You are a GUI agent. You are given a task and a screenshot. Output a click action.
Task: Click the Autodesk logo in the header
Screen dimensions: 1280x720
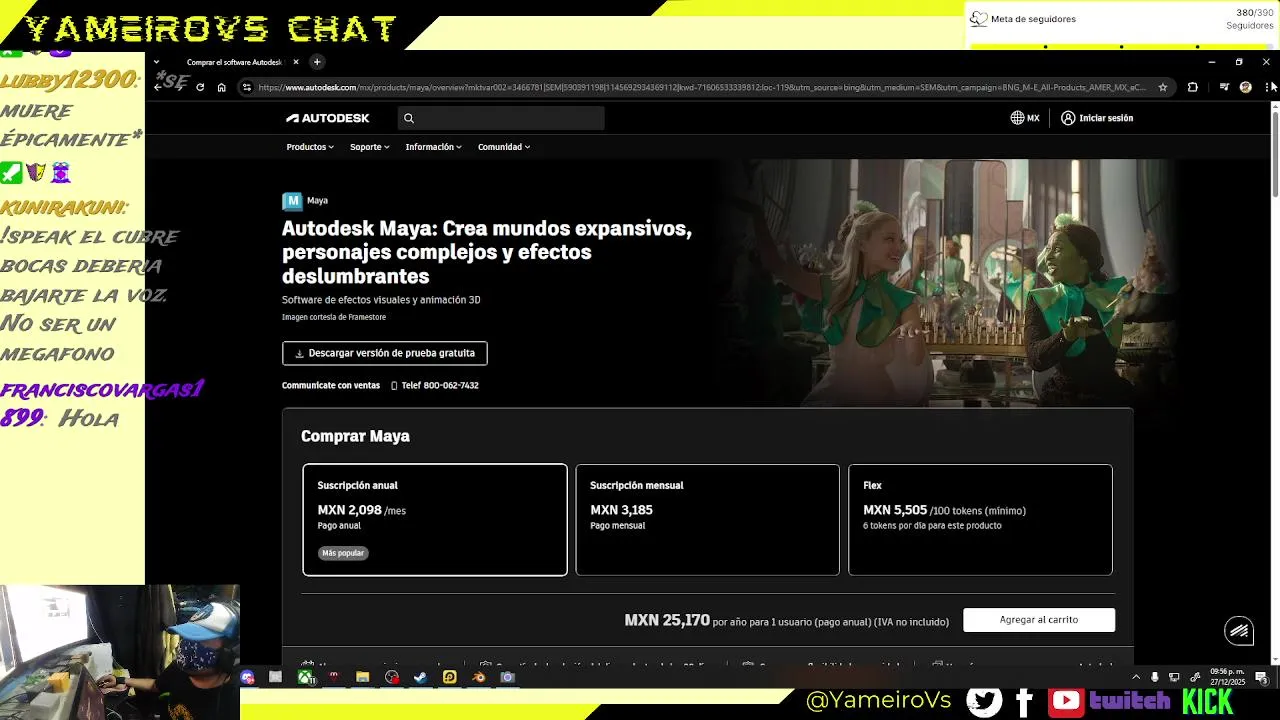tap(327, 118)
